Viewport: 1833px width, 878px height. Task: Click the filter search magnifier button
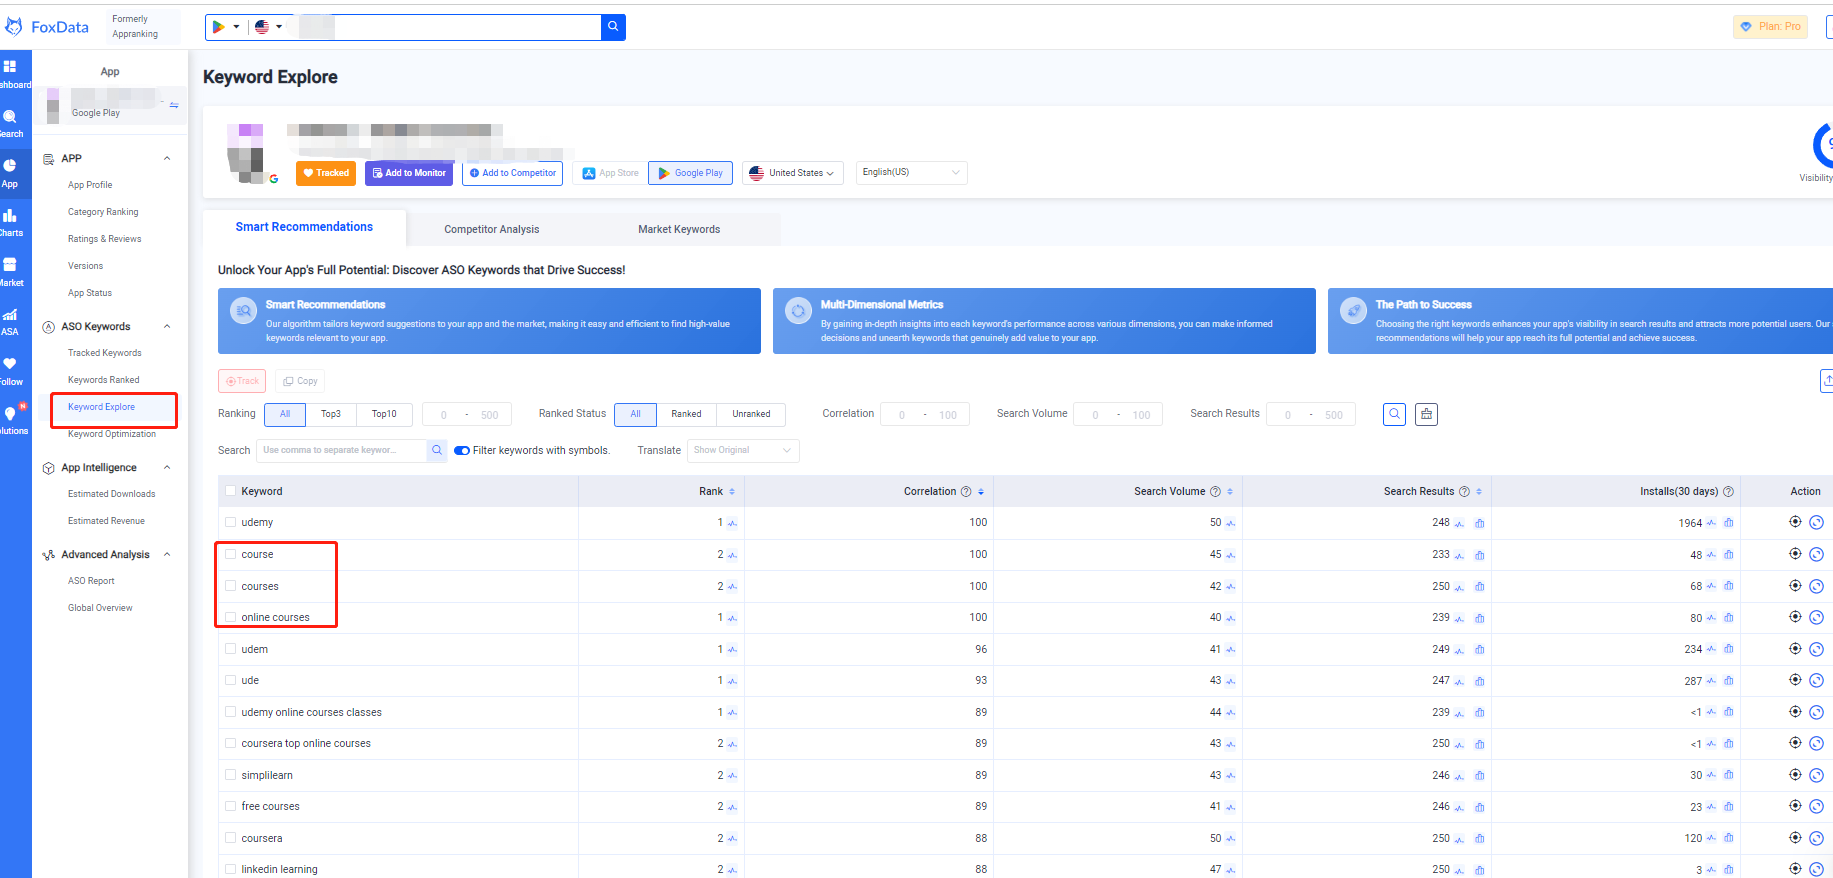[1395, 414]
